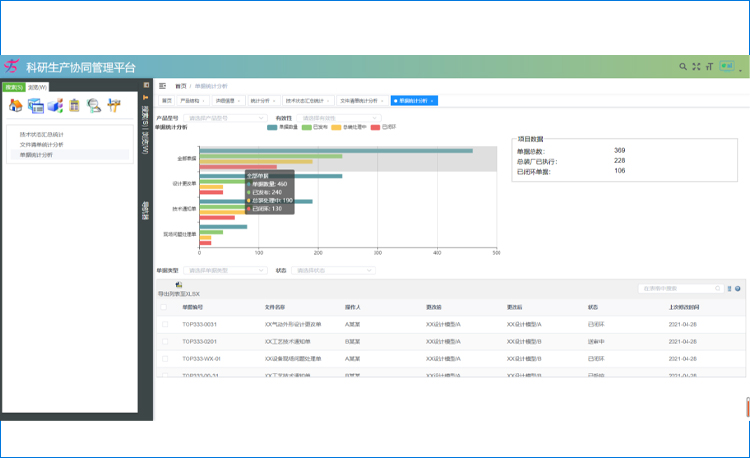The height and width of the screenshot is (458, 750).
Task: Click cell T0P333-0201 in the table
Action: click(199, 341)
